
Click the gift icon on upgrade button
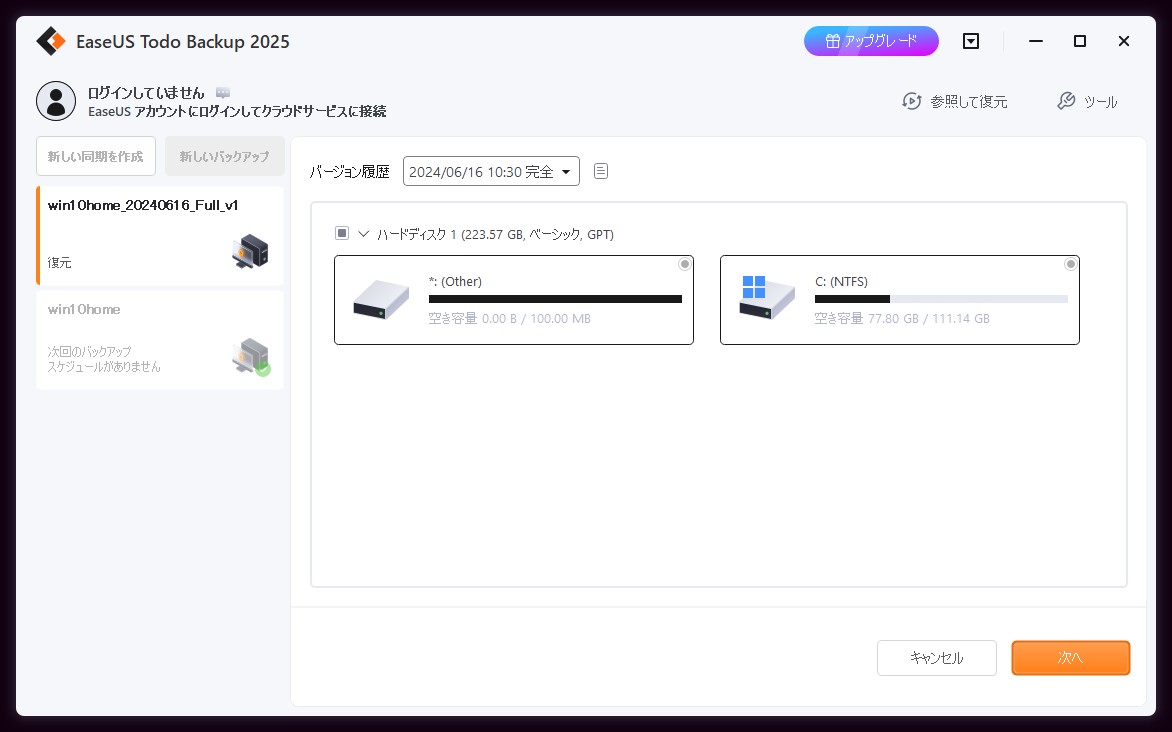833,41
